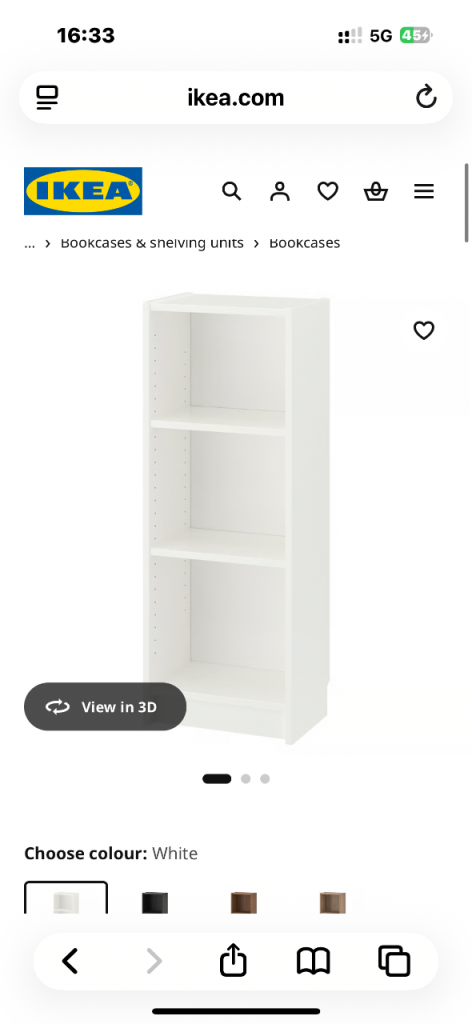The height and width of the screenshot is (1024, 472).
Task: Tap the ikea.com address bar
Action: click(236, 97)
